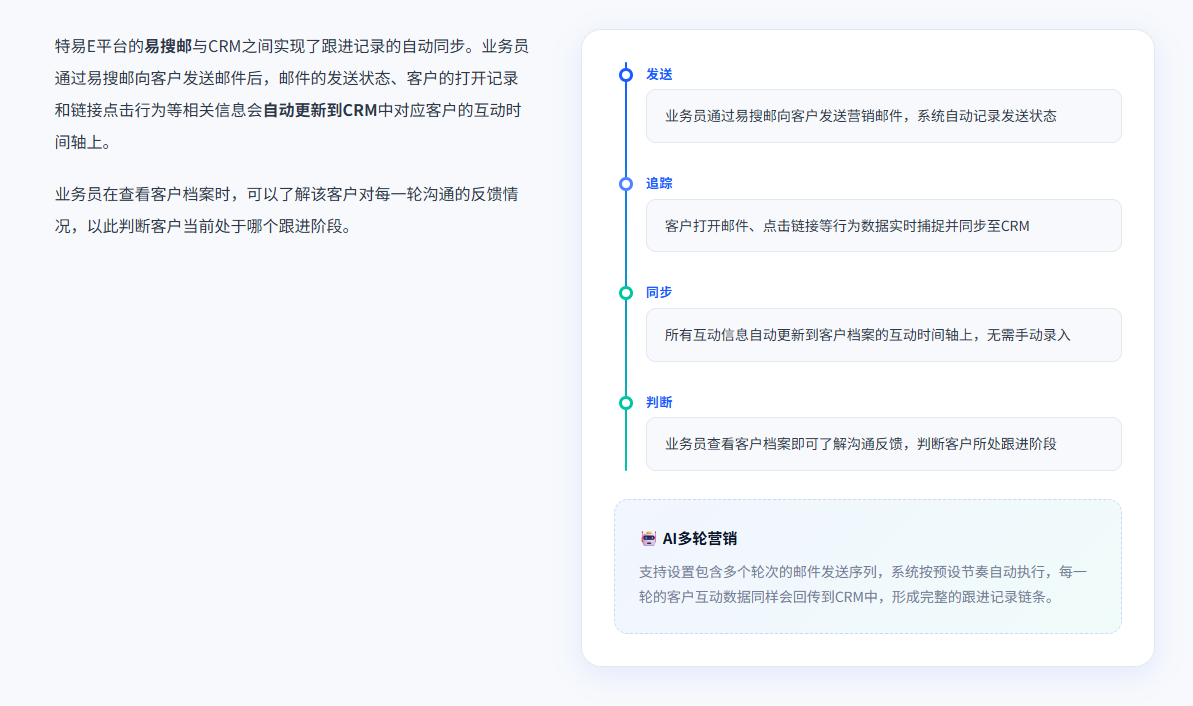Select the 发送 step heading
The image size is (1193, 706).
click(x=659, y=75)
